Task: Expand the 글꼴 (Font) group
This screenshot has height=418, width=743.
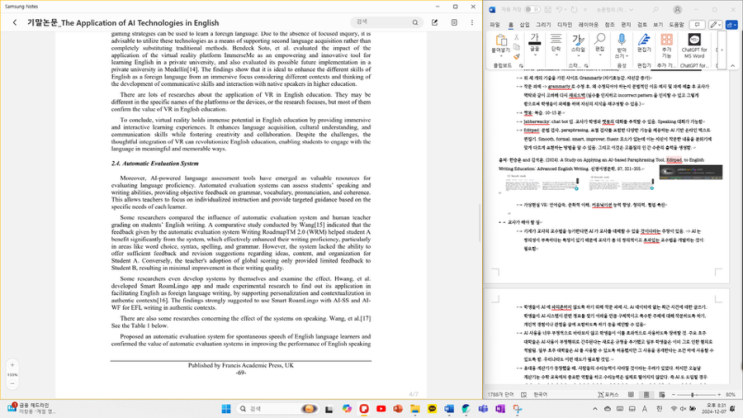Action: 535,45
